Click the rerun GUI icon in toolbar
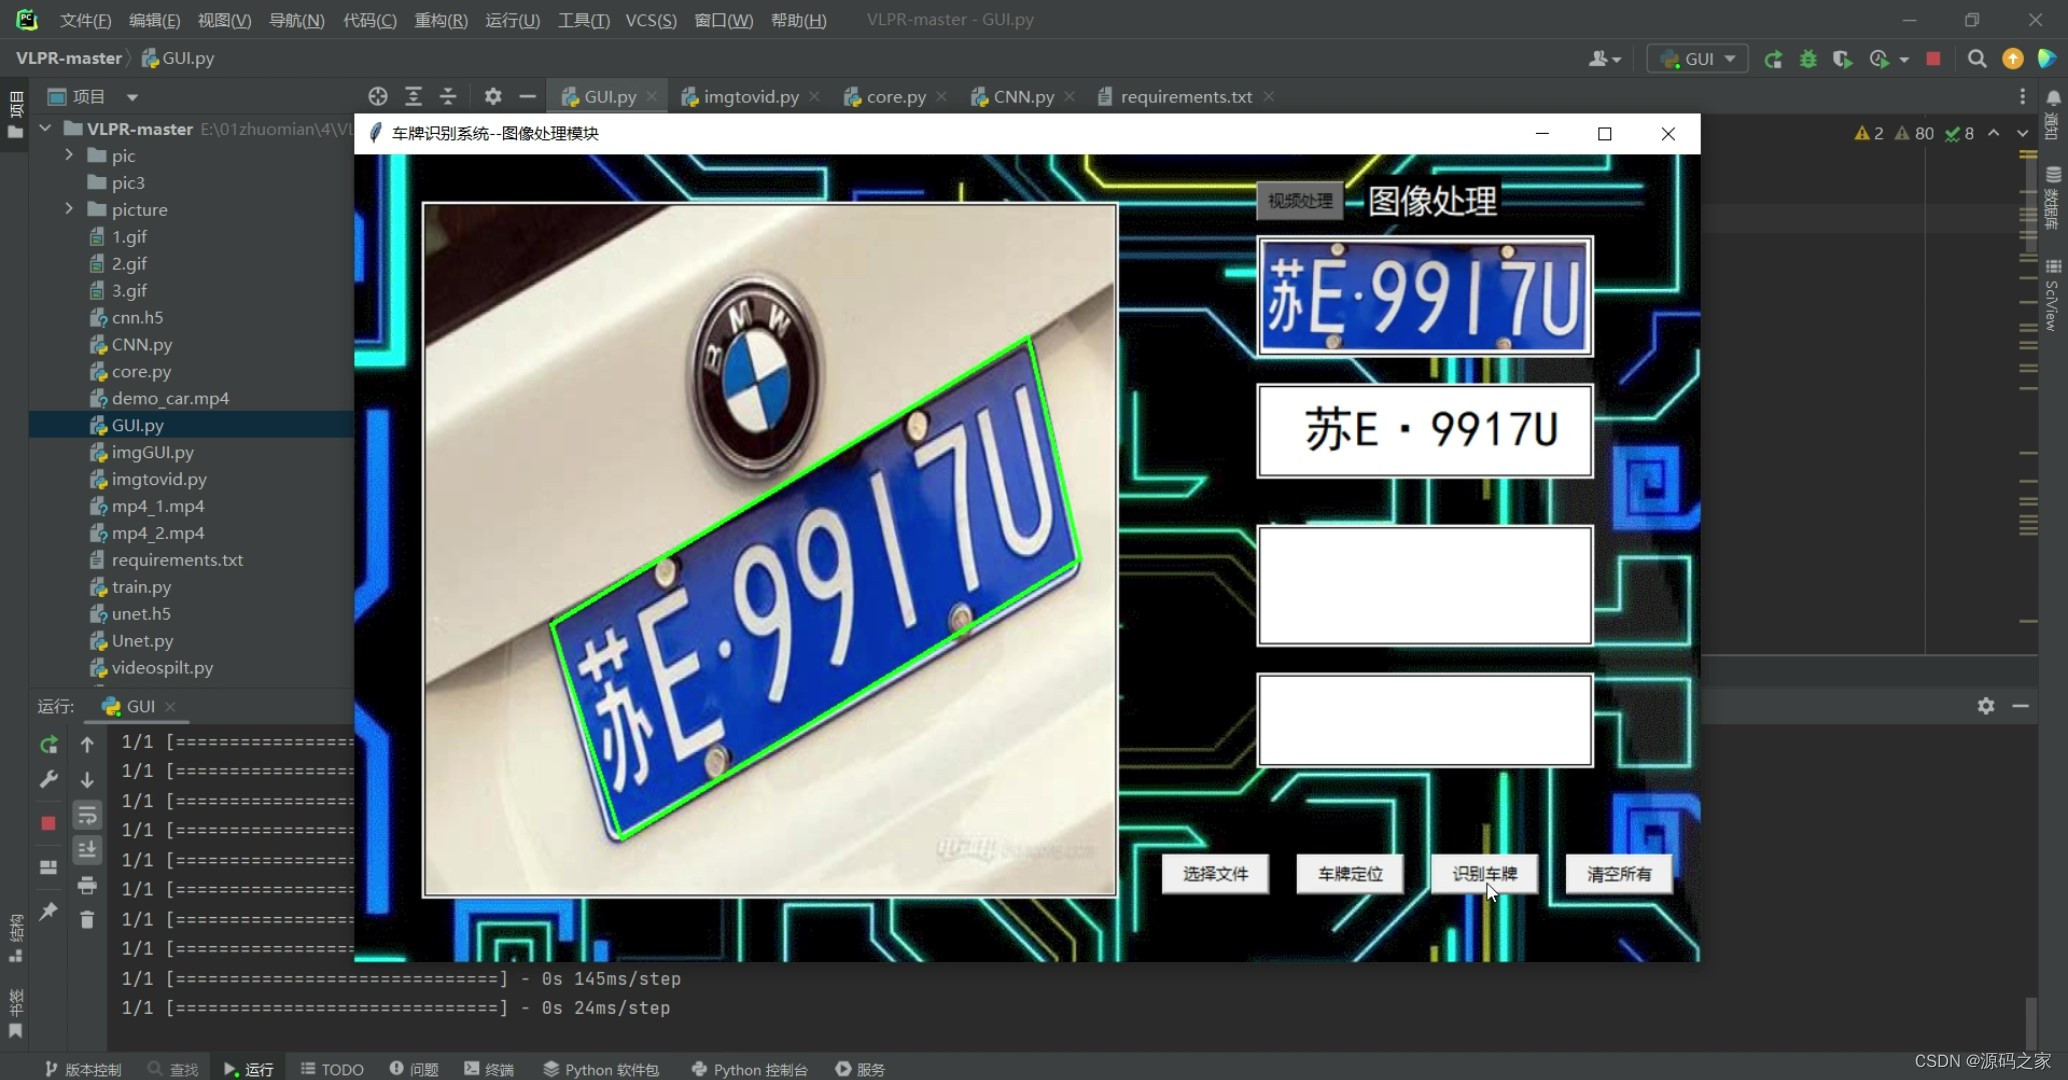The height and width of the screenshot is (1080, 2068). click(x=1773, y=59)
